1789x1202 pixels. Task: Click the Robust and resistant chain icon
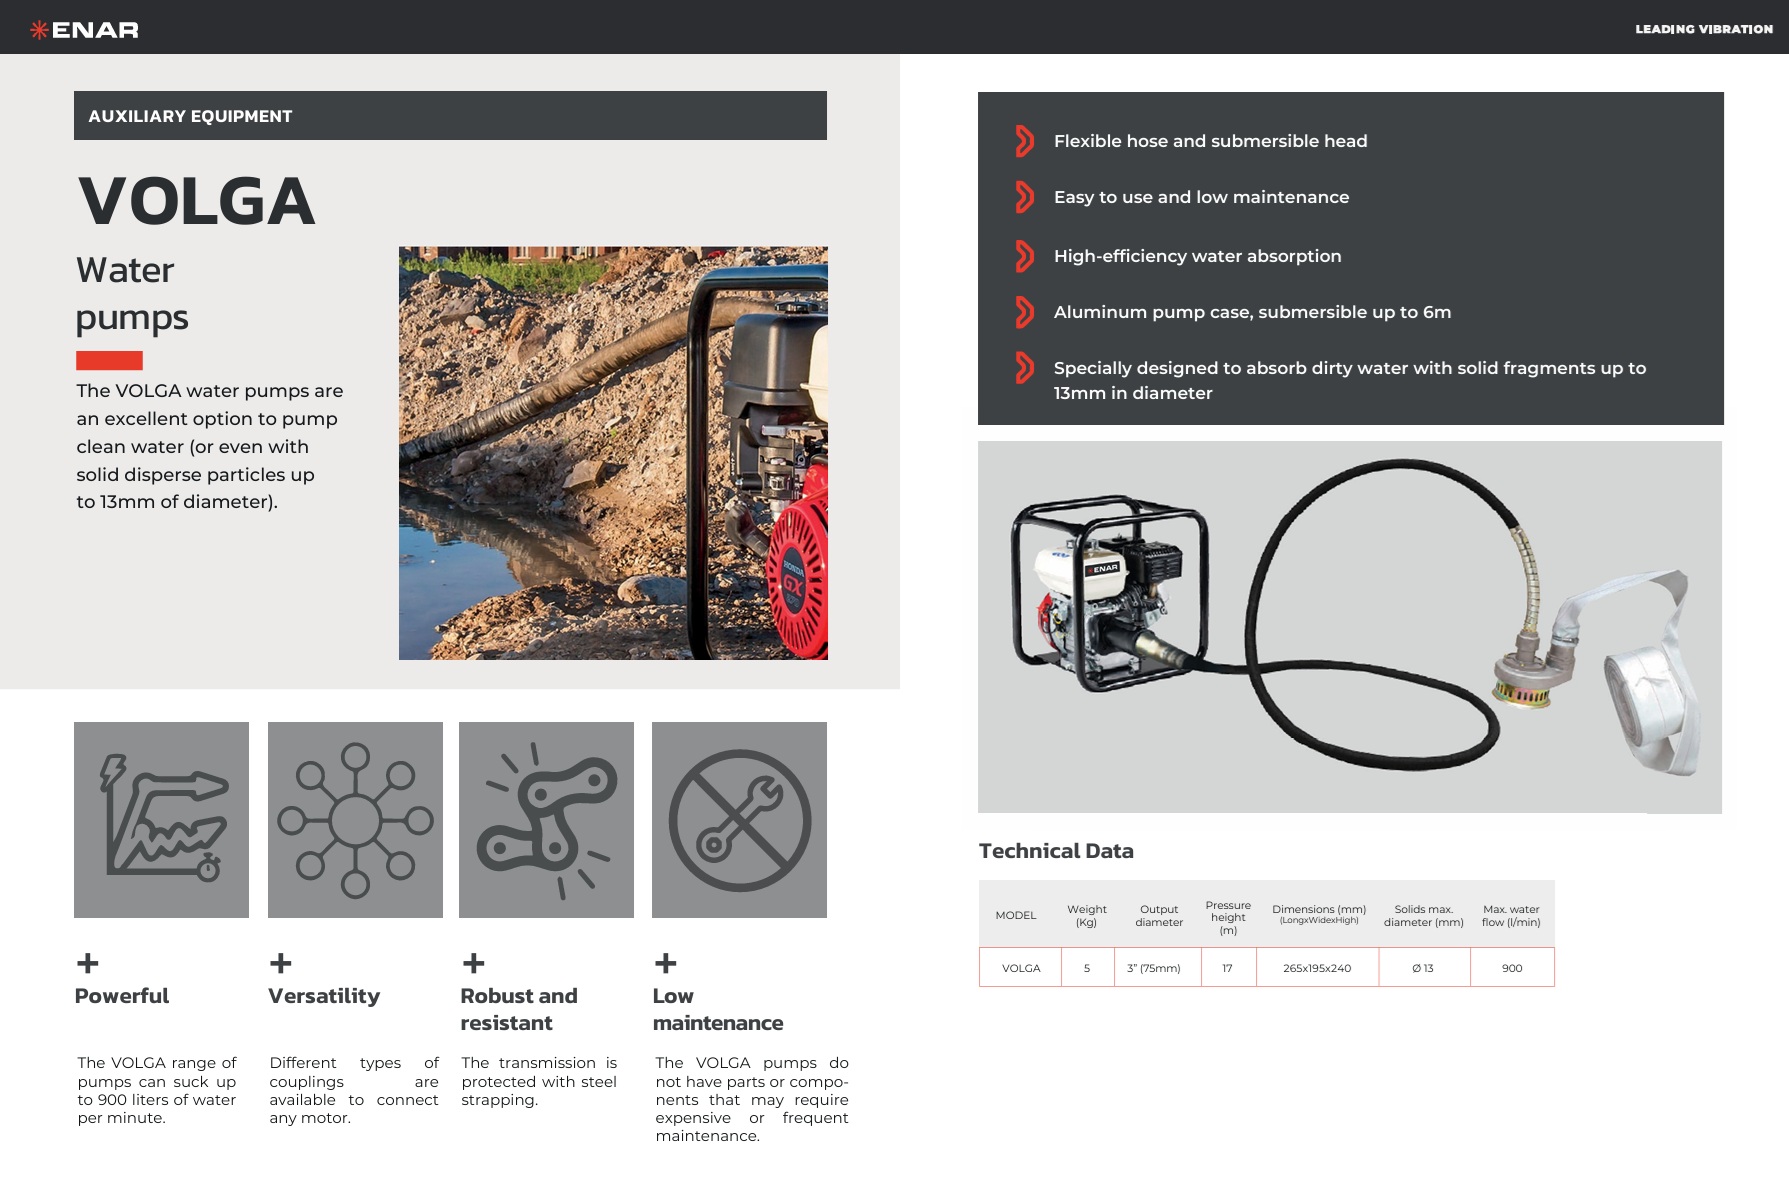click(x=546, y=820)
